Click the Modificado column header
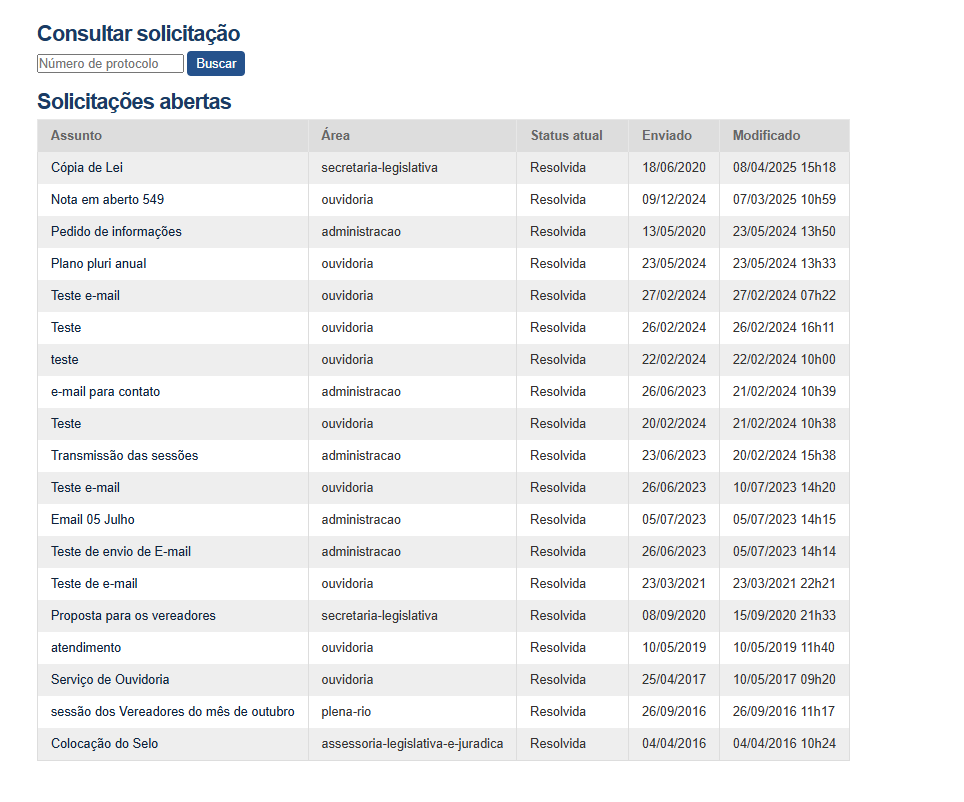964x802 pixels. pyautogui.click(x=766, y=136)
